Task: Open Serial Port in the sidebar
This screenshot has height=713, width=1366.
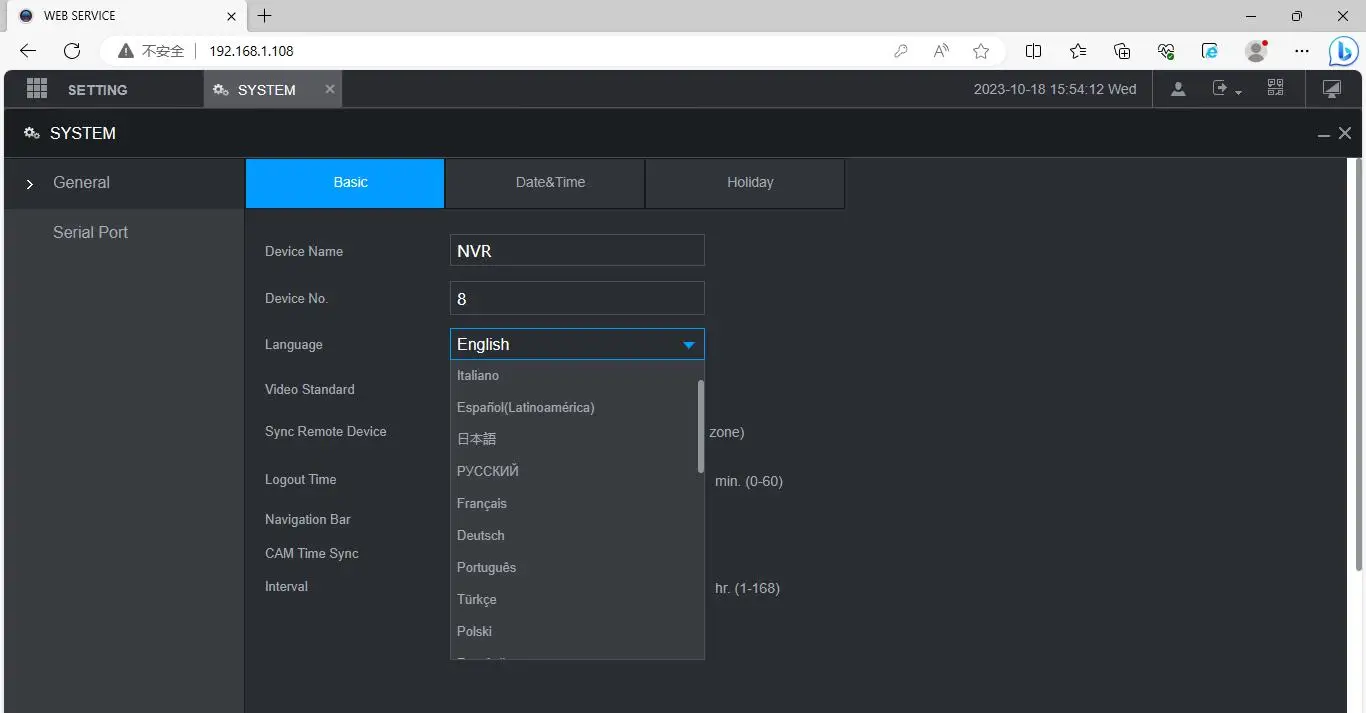Action: coord(90,232)
